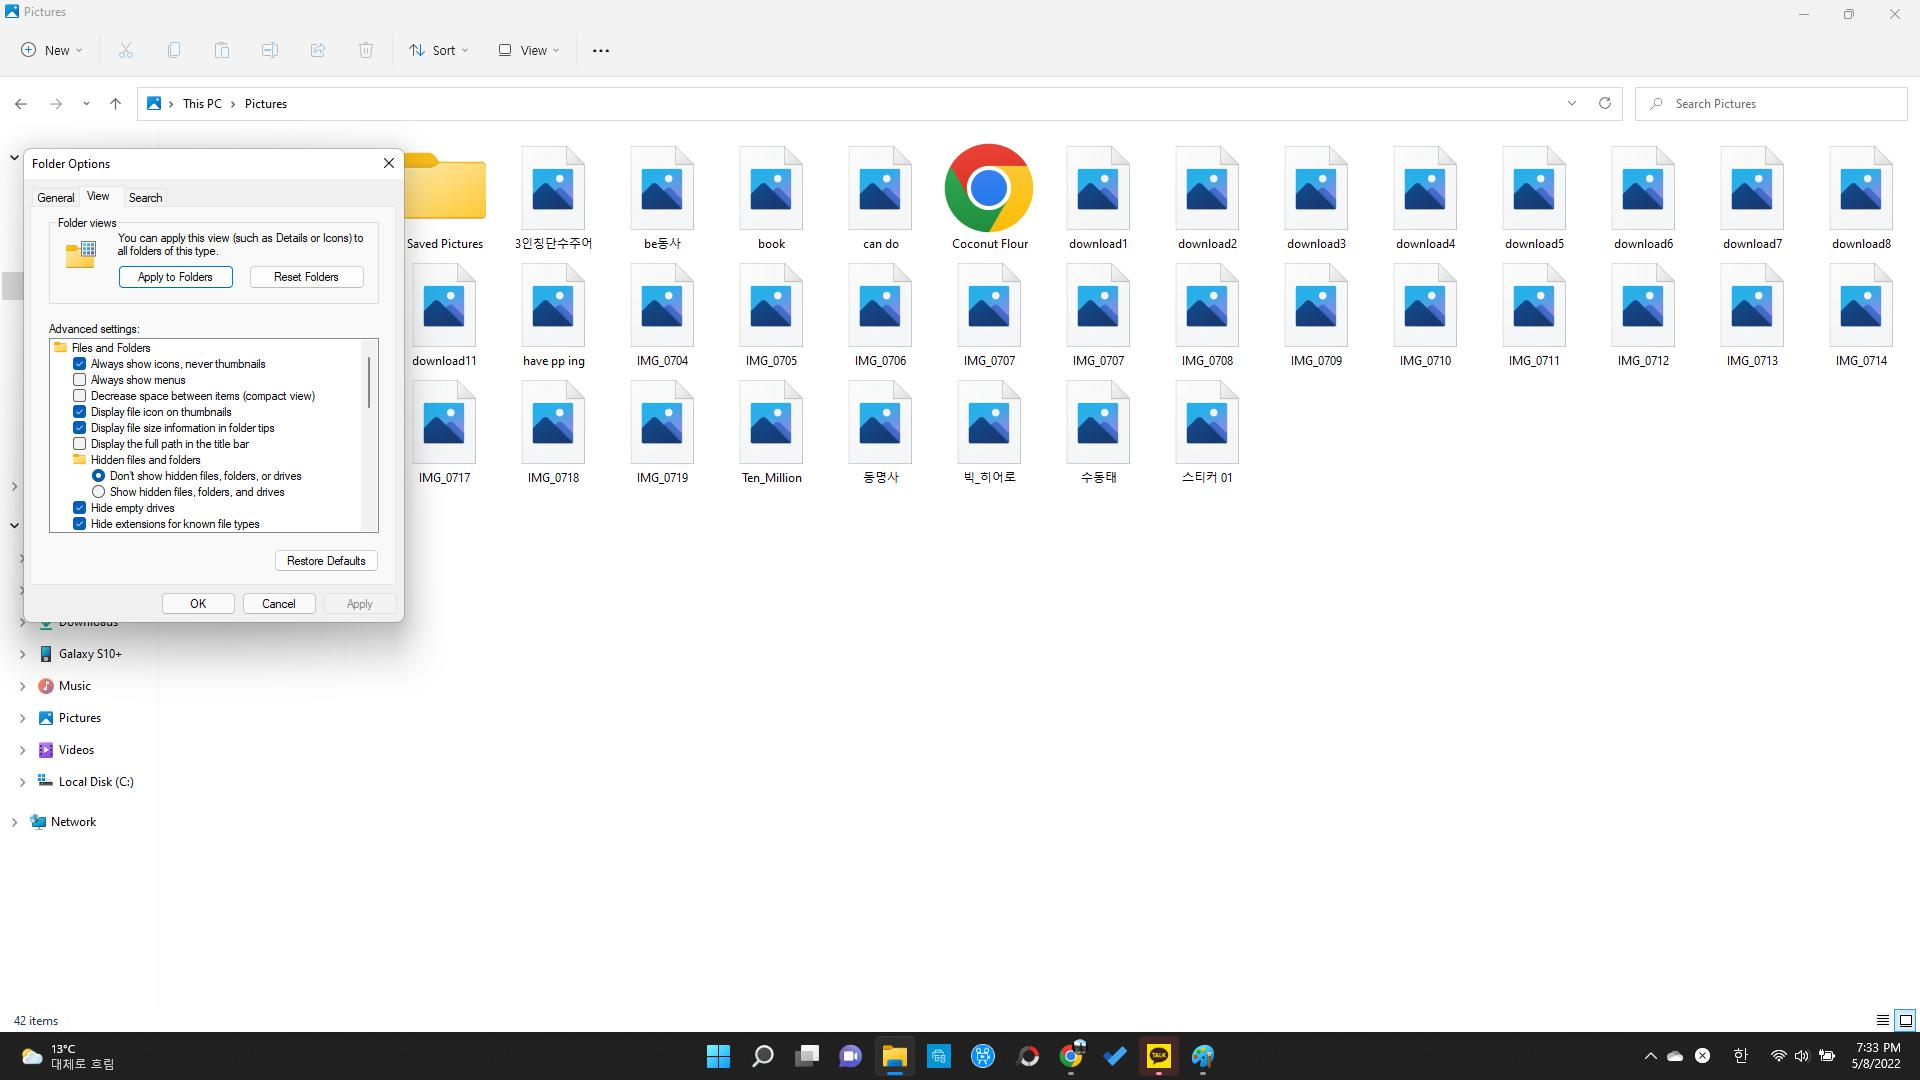Click the Apply to Folders button
Screen dimensions: 1920x1080
pyautogui.click(x=175, y=277)
